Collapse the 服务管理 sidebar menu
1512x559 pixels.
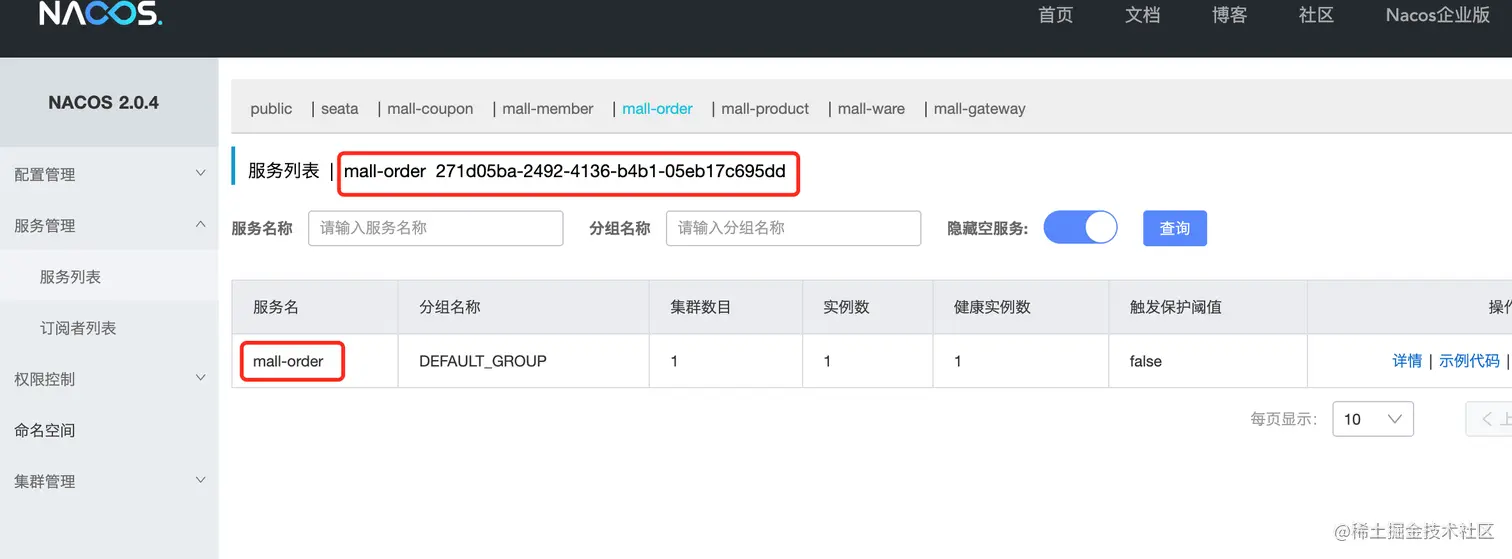(109, 225)
